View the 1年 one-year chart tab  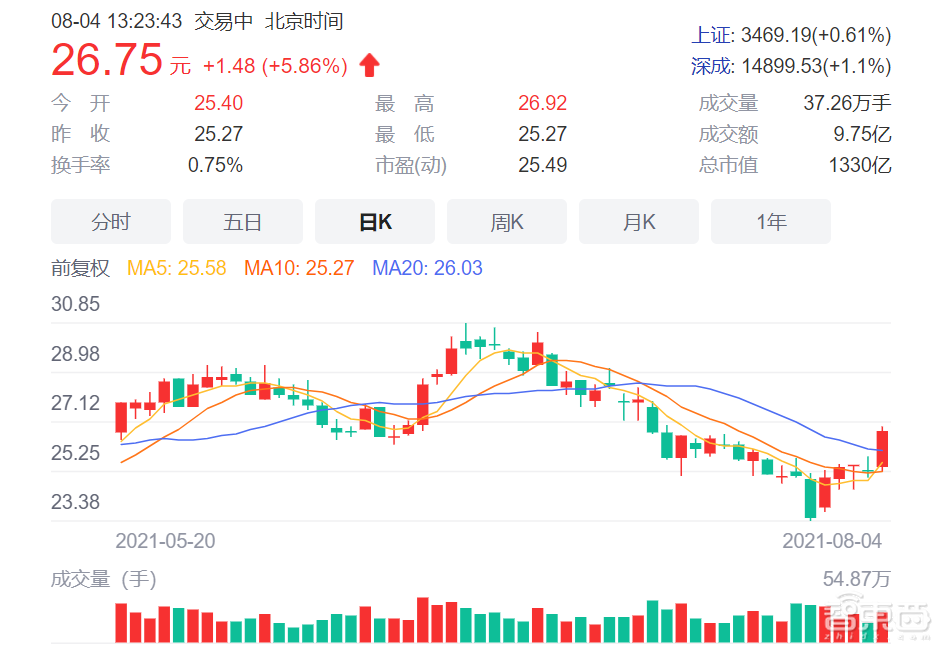(770, 221)
